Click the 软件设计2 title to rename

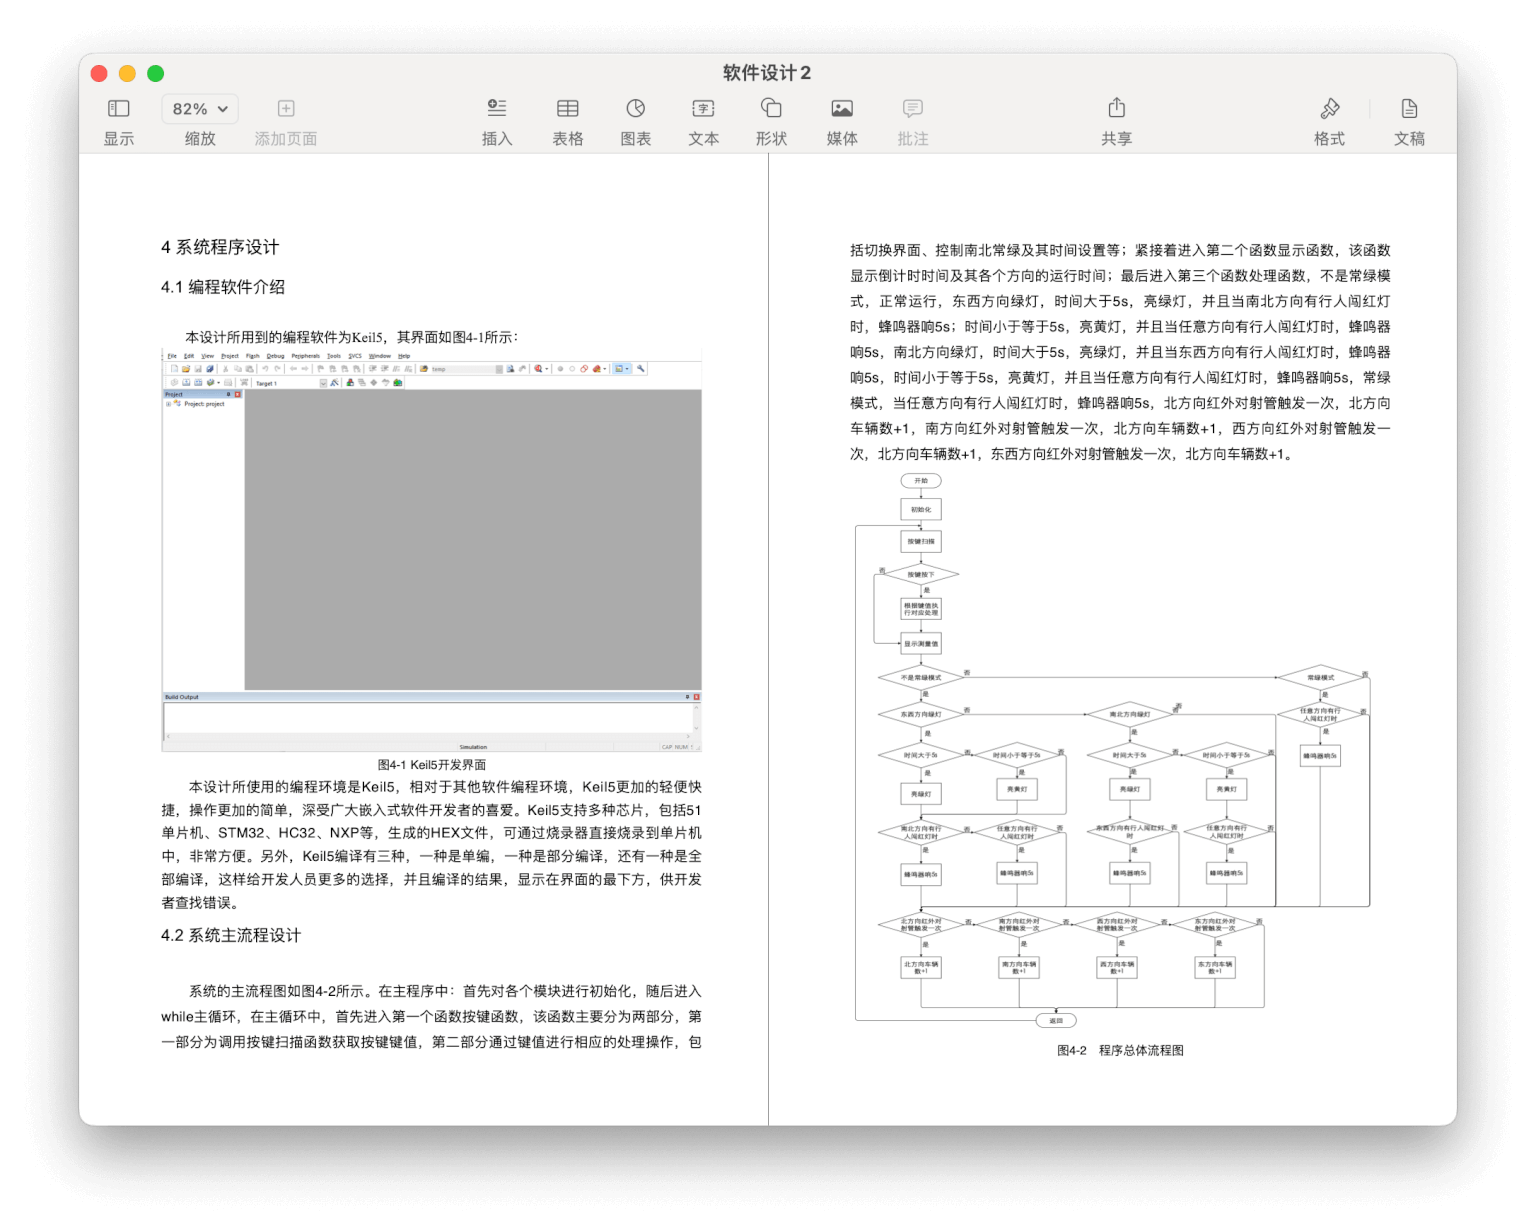pyautogui.click(x=764, y=73)
